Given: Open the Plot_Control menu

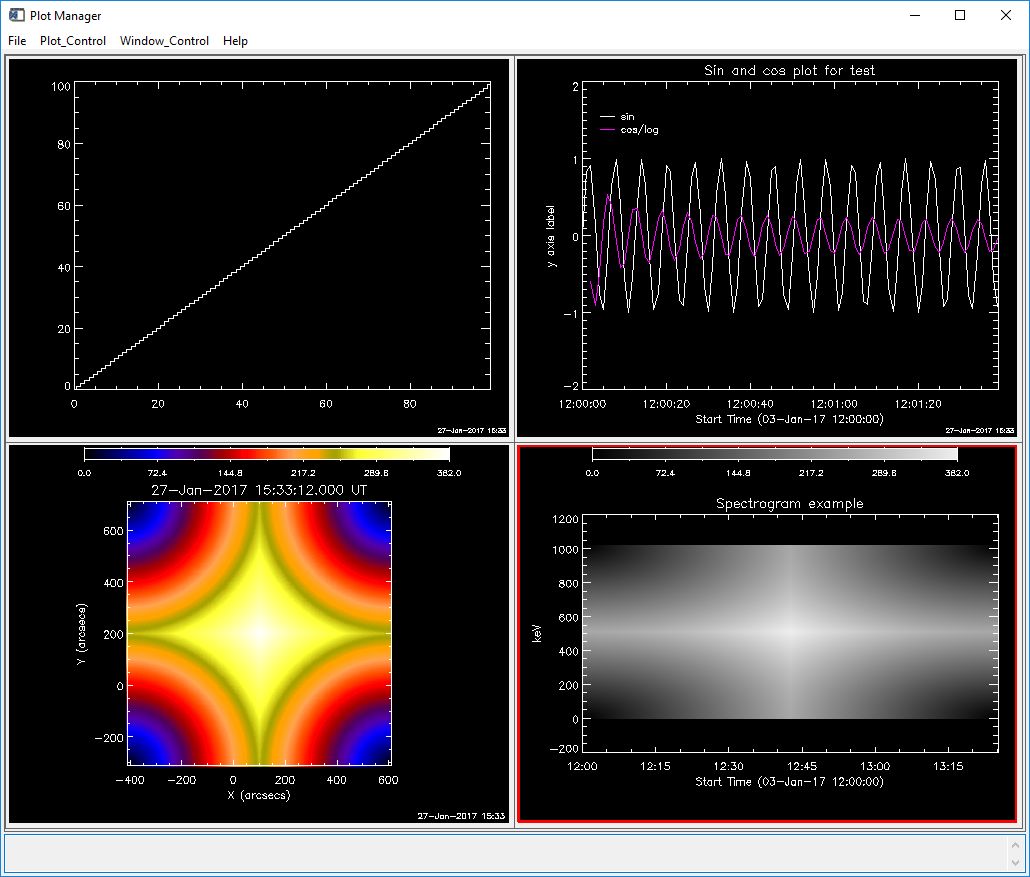Looking at the screenshot, I should (73, 41).
